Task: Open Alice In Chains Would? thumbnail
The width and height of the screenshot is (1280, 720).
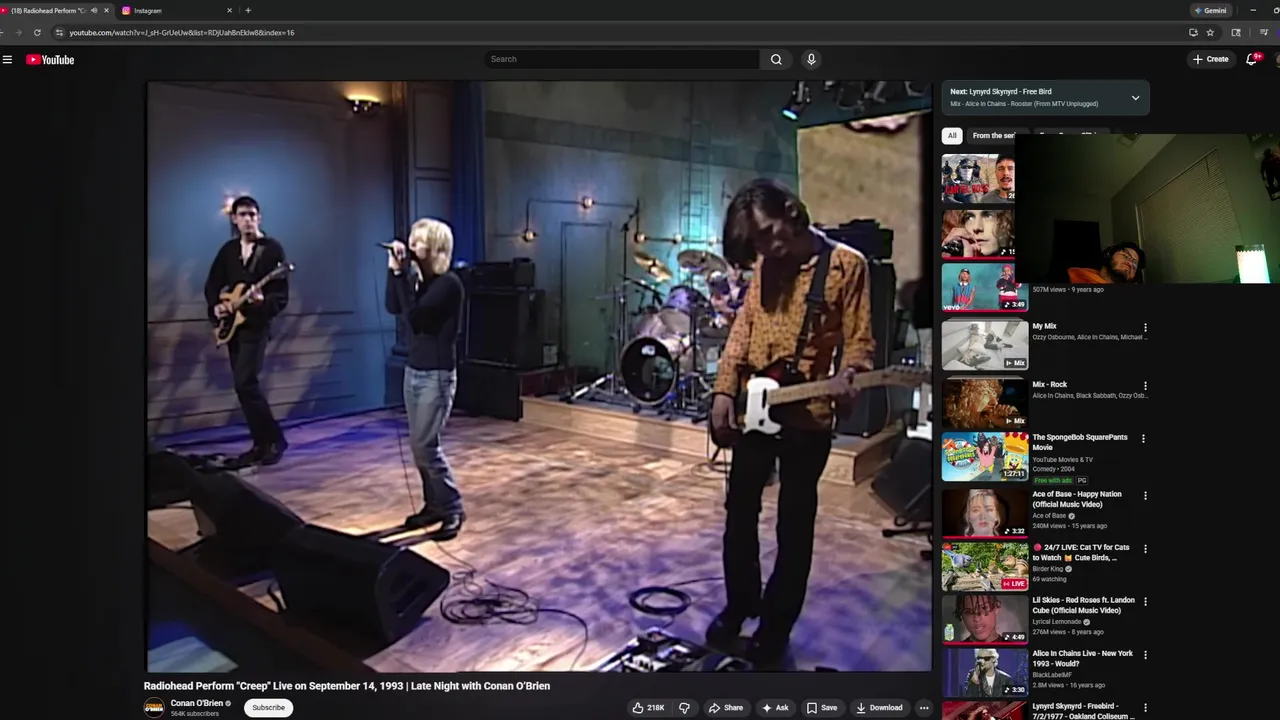Action: tap(985, 672)
